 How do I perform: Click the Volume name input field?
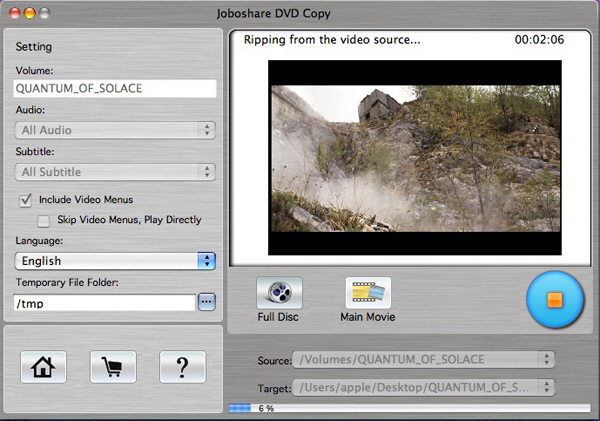point(115,88)
